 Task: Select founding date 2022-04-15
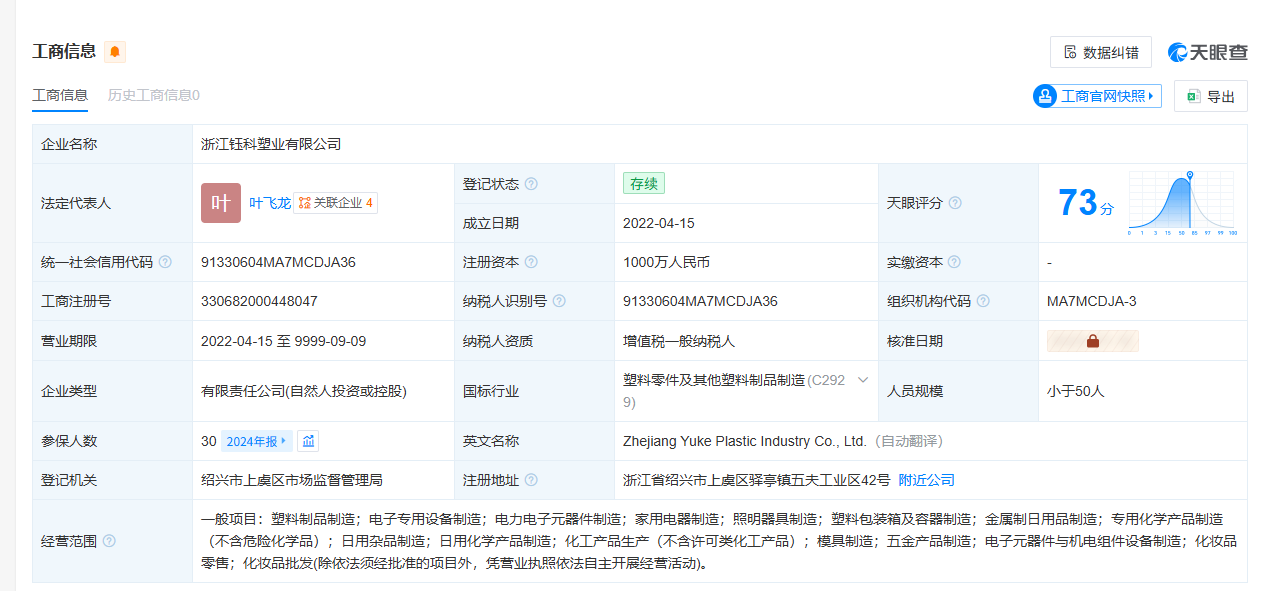pyautogui.click(x=658, y=223)
